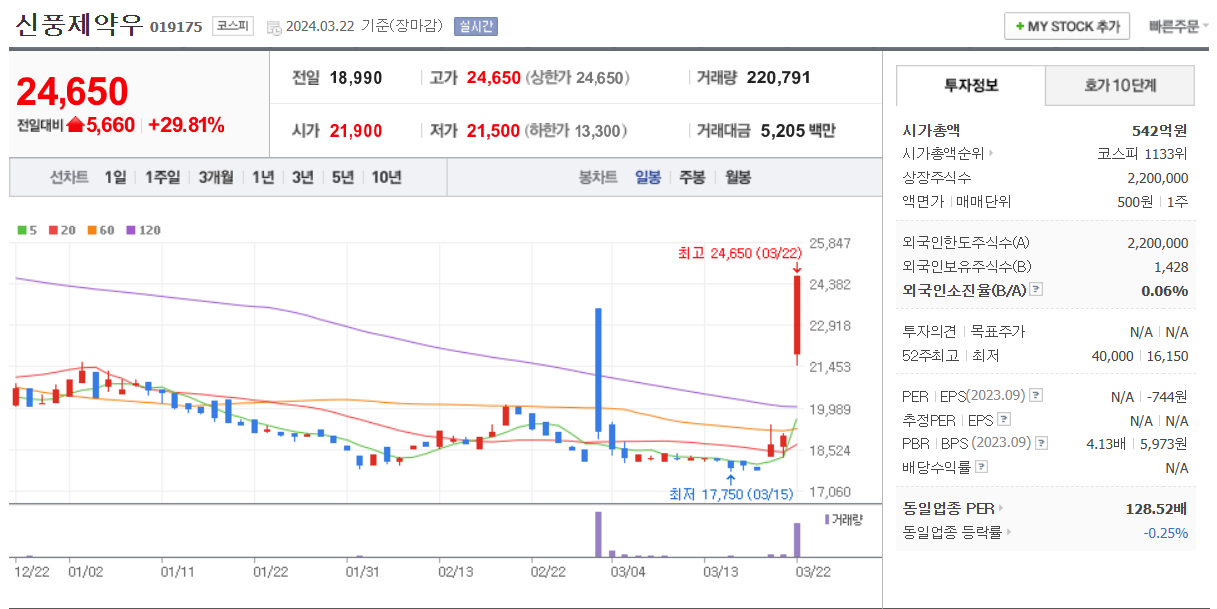This screenshot has width=1217, height=609.
Task: Select the 월봉 candlestick chart
Action: tap(738, 177)
